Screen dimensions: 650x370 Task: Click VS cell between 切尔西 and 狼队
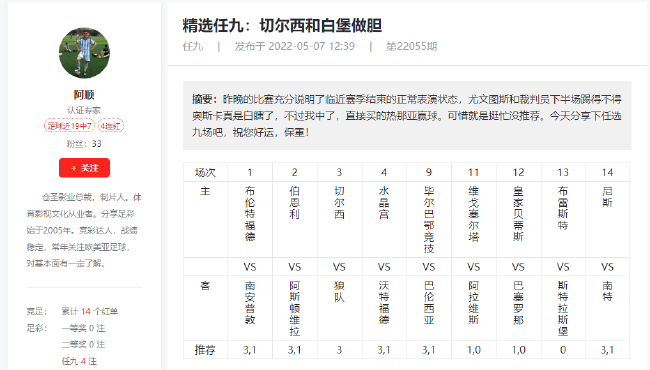tap(339, 267)
